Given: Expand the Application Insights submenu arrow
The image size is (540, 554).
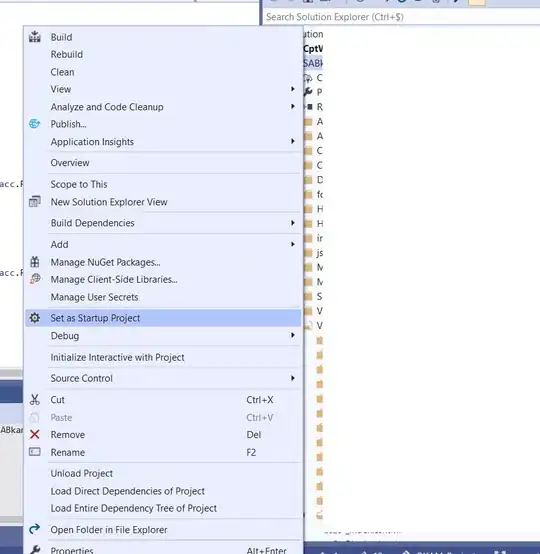Looking at the screenshot, I should click(x=293, y=141).
